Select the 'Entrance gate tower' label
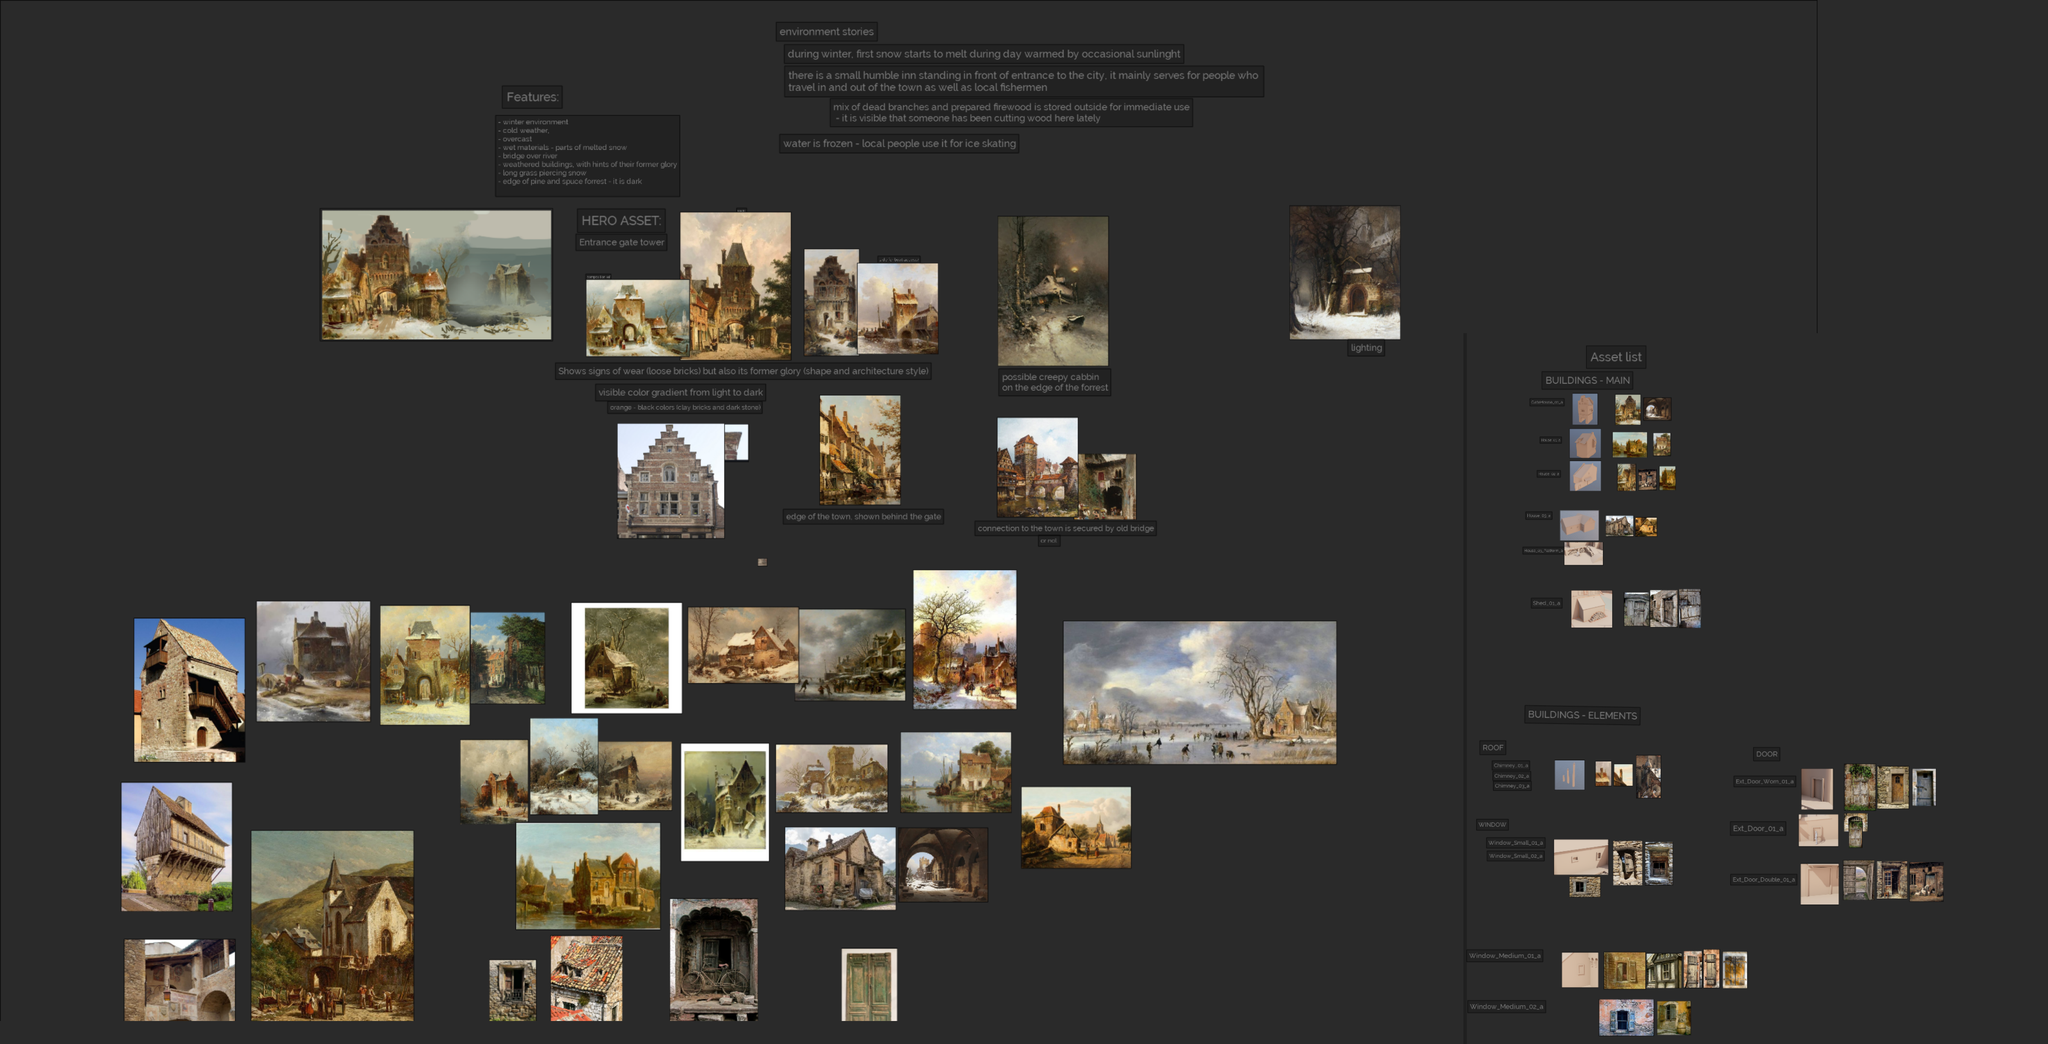2048x1044 pixels. pyautogui.click(x=621, y=242)
